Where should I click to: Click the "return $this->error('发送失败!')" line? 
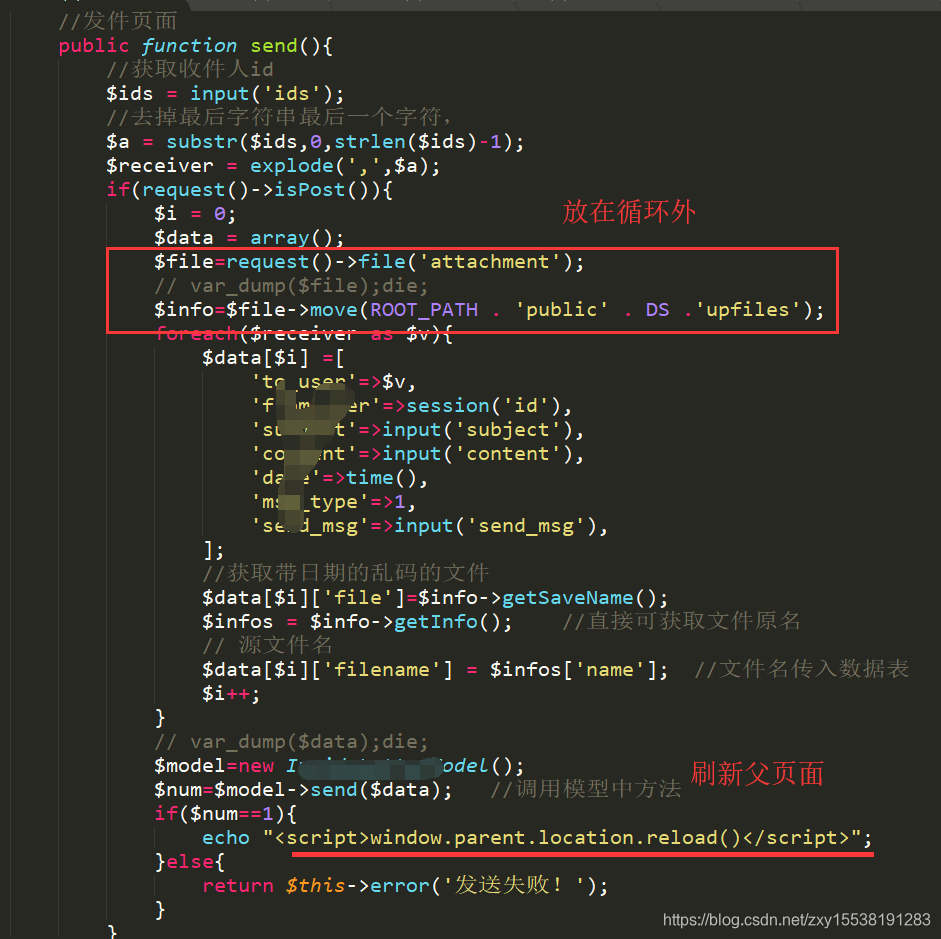(x=405, y=886)
